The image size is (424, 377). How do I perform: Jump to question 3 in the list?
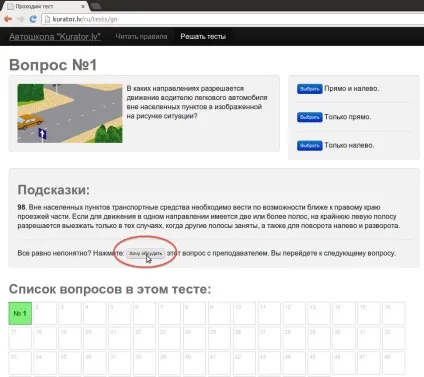tap(70, 313)
